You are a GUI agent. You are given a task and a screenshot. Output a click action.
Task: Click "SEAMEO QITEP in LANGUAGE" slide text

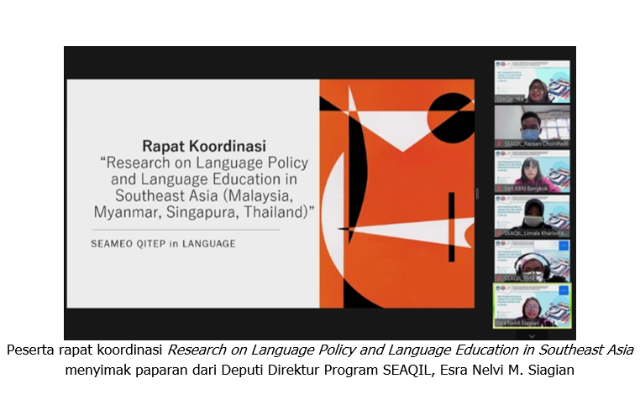(163, 244)
